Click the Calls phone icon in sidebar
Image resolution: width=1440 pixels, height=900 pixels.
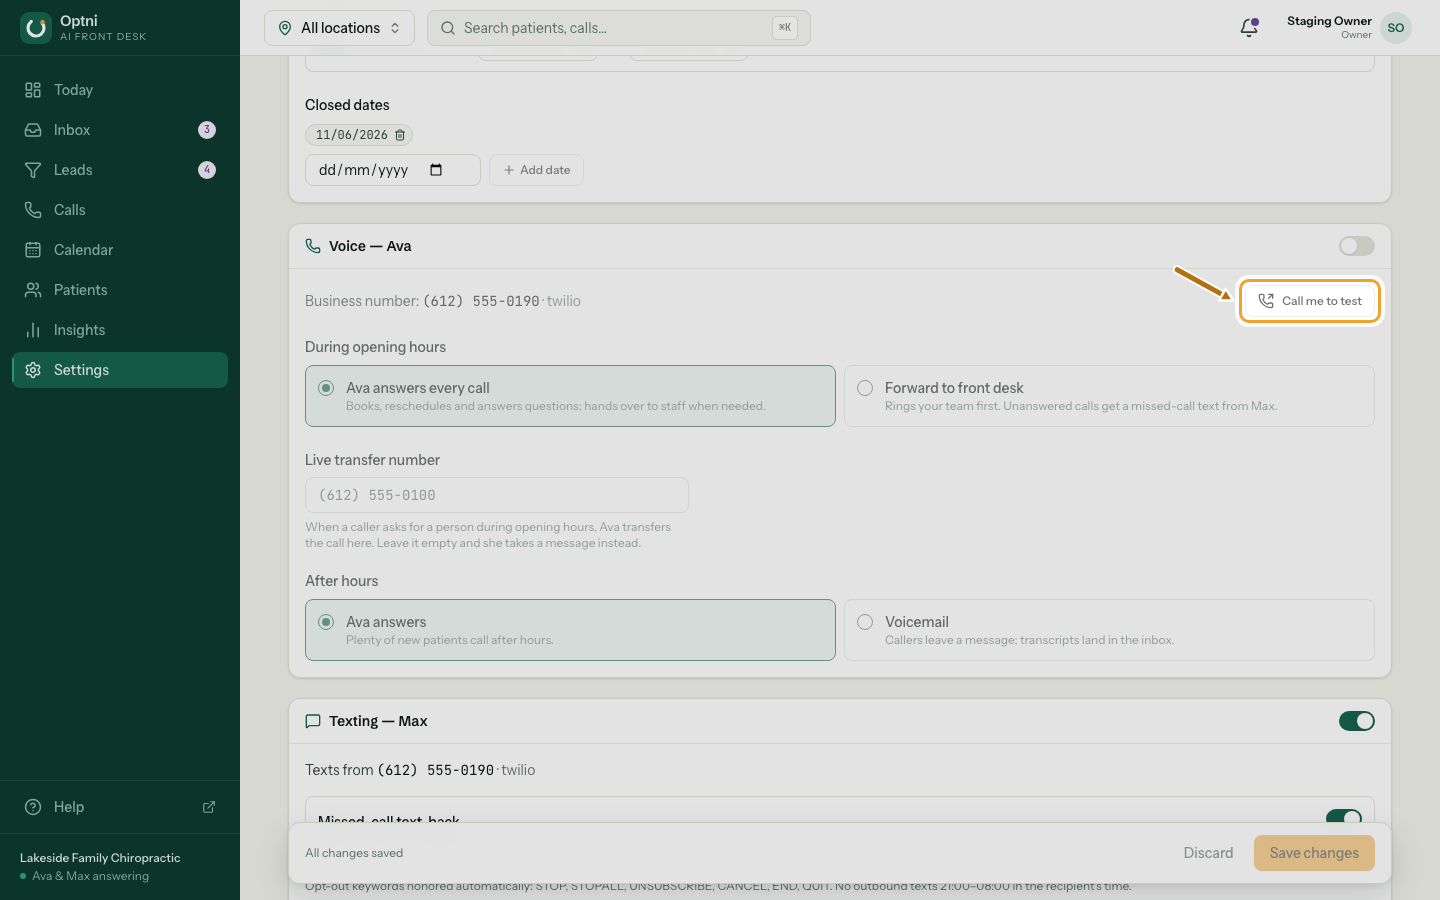33,210
